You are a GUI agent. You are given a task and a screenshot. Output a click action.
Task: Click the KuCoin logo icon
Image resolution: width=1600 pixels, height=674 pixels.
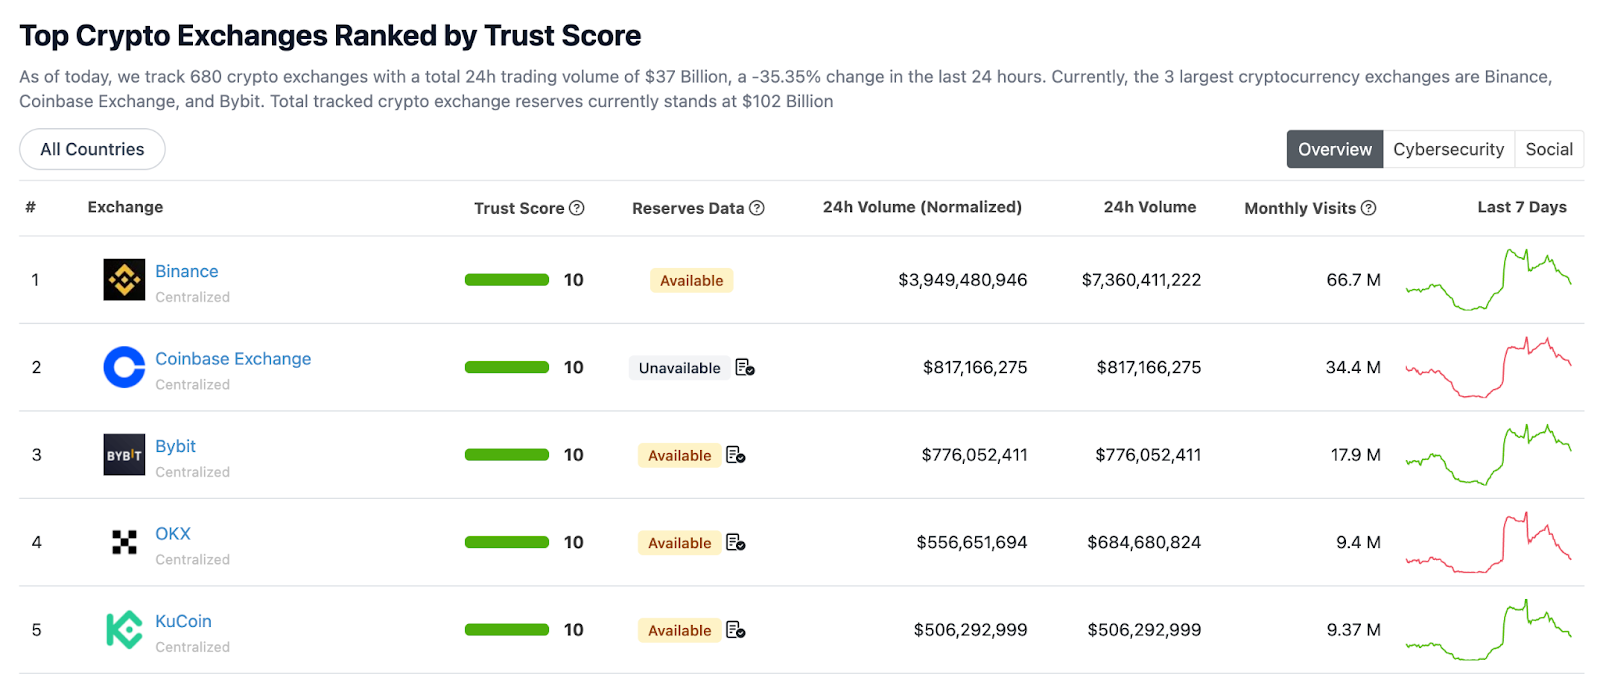(x=124, y=630)
